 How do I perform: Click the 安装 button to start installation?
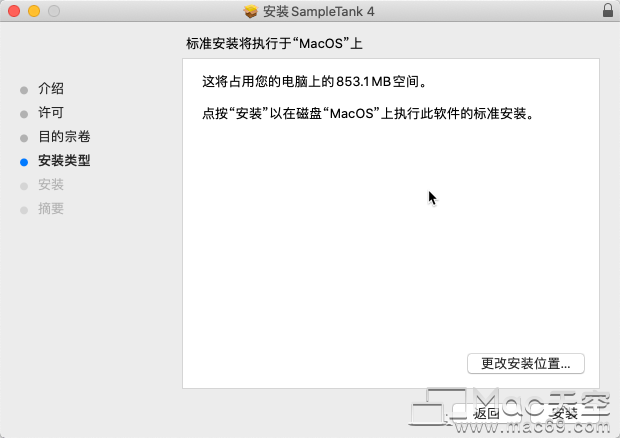tap(565, 413)
